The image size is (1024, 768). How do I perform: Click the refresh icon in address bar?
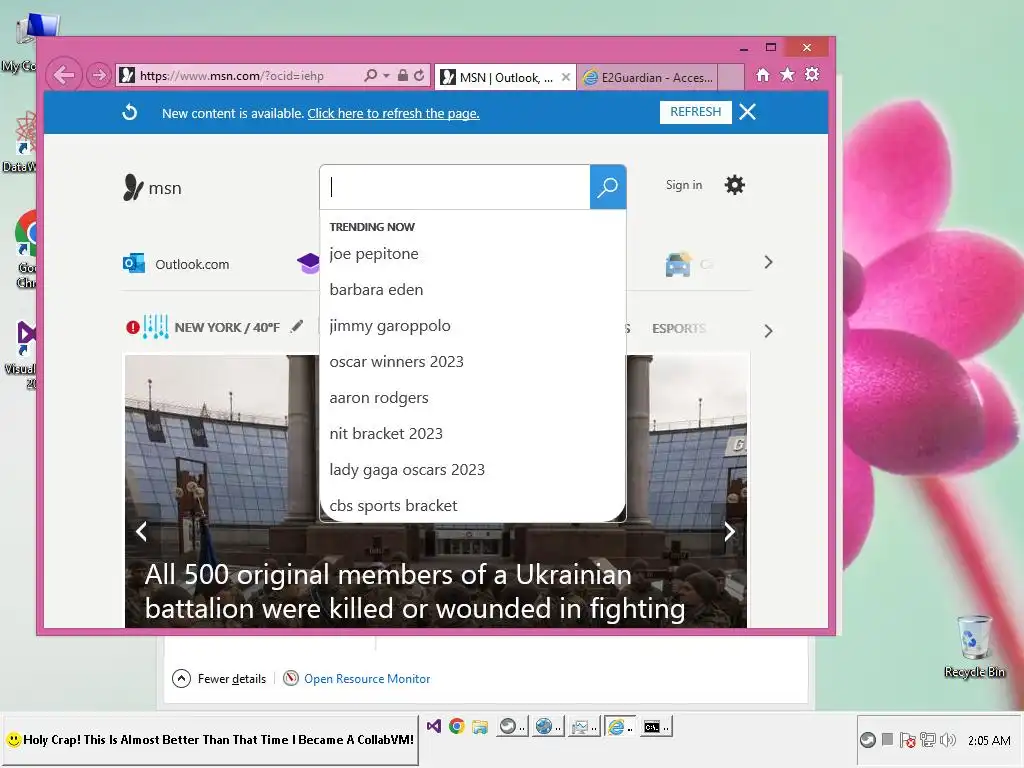(419, 75)
